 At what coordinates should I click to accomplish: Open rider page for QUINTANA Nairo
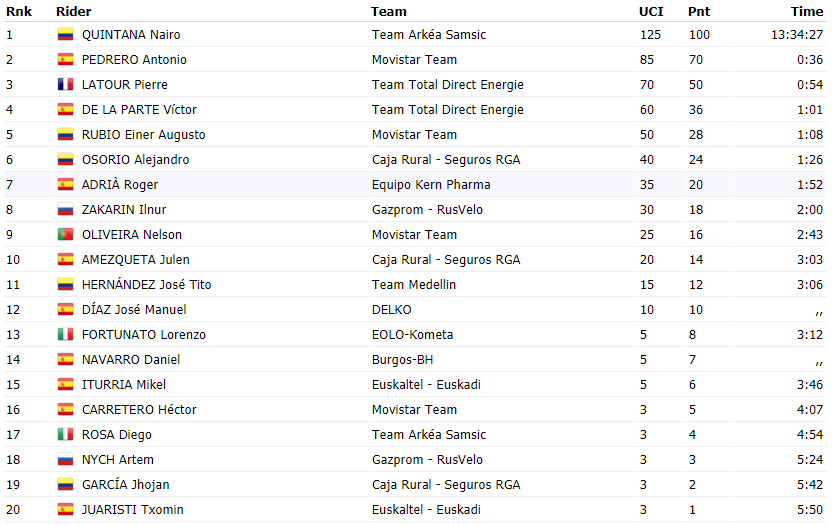click(x=131, y=35)
